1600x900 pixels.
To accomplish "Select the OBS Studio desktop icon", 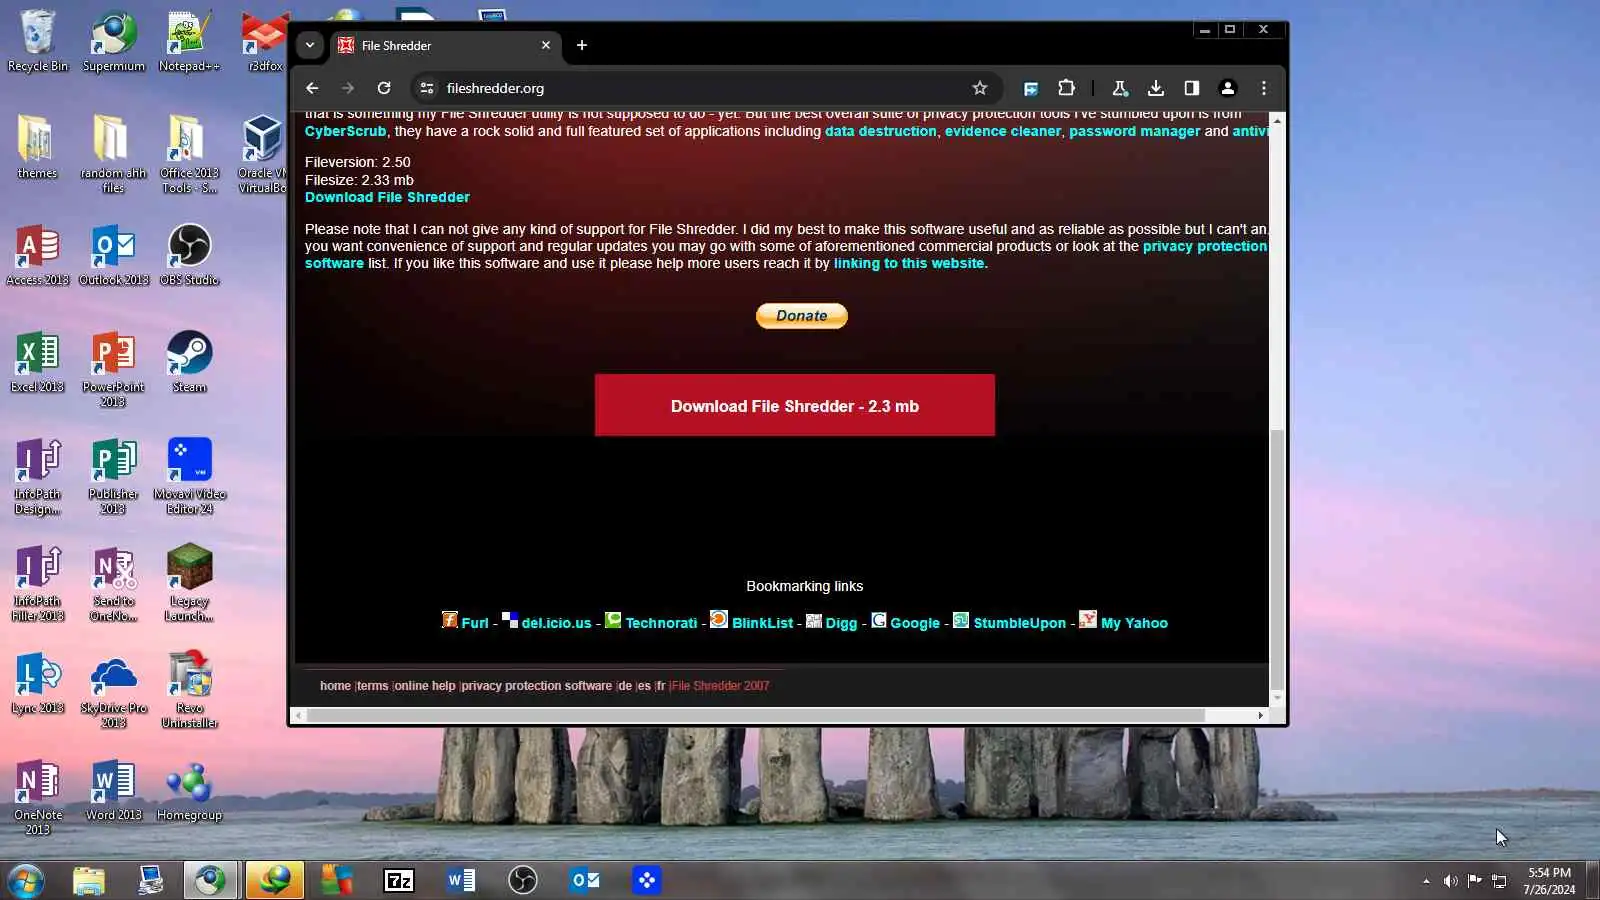I will 189,254.
